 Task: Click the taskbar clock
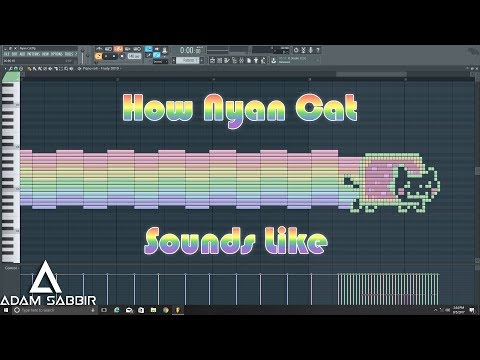[459, 310]
